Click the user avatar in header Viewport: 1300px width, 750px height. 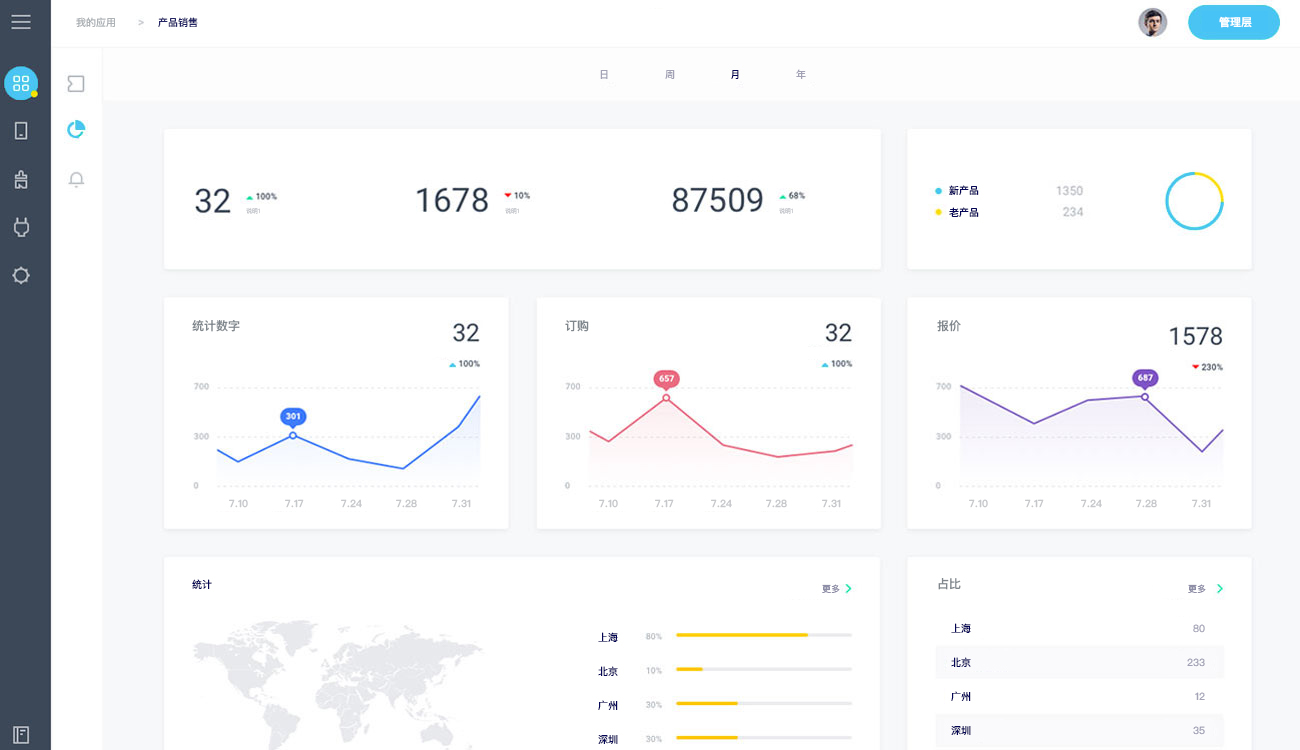tap(1153, 22)
